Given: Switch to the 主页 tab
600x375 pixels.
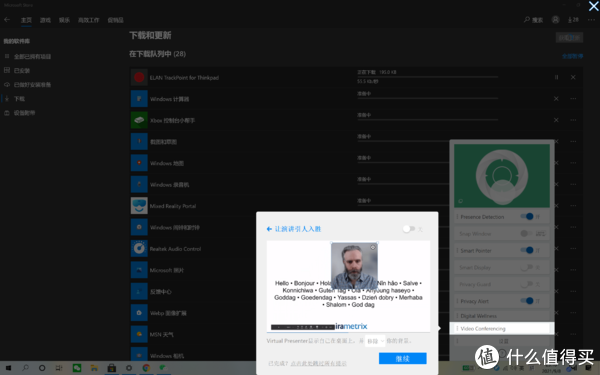Looking at the screenshot, I should coord(26,20).
